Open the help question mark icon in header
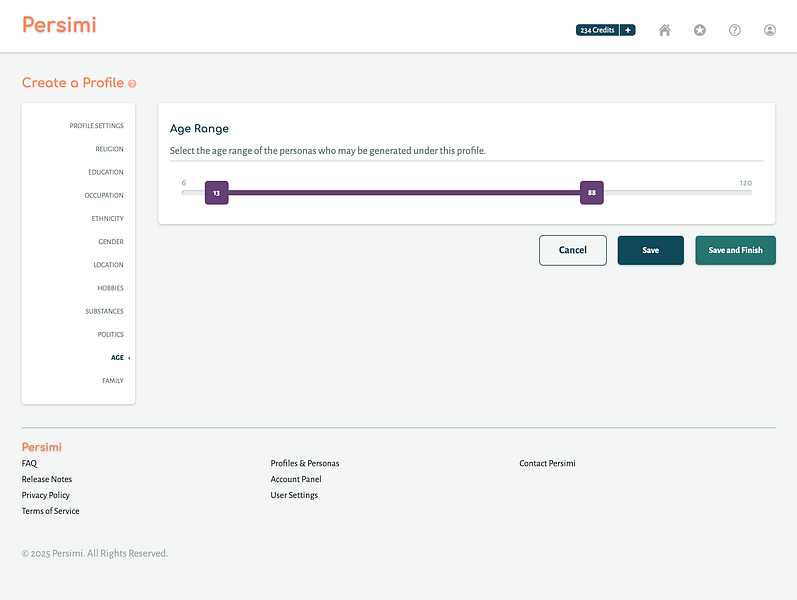The height and width of the screenshot is (600, 797). pyautogui.click(x=734, y=31)
